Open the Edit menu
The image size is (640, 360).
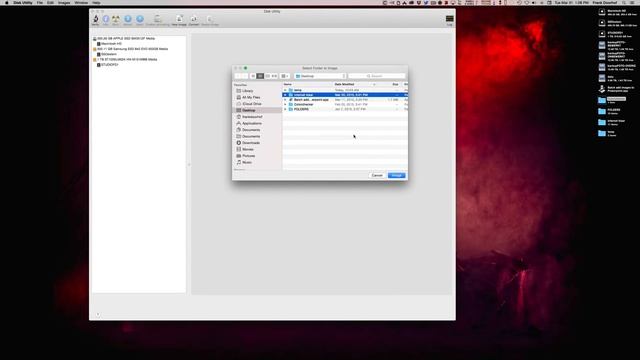50,2
